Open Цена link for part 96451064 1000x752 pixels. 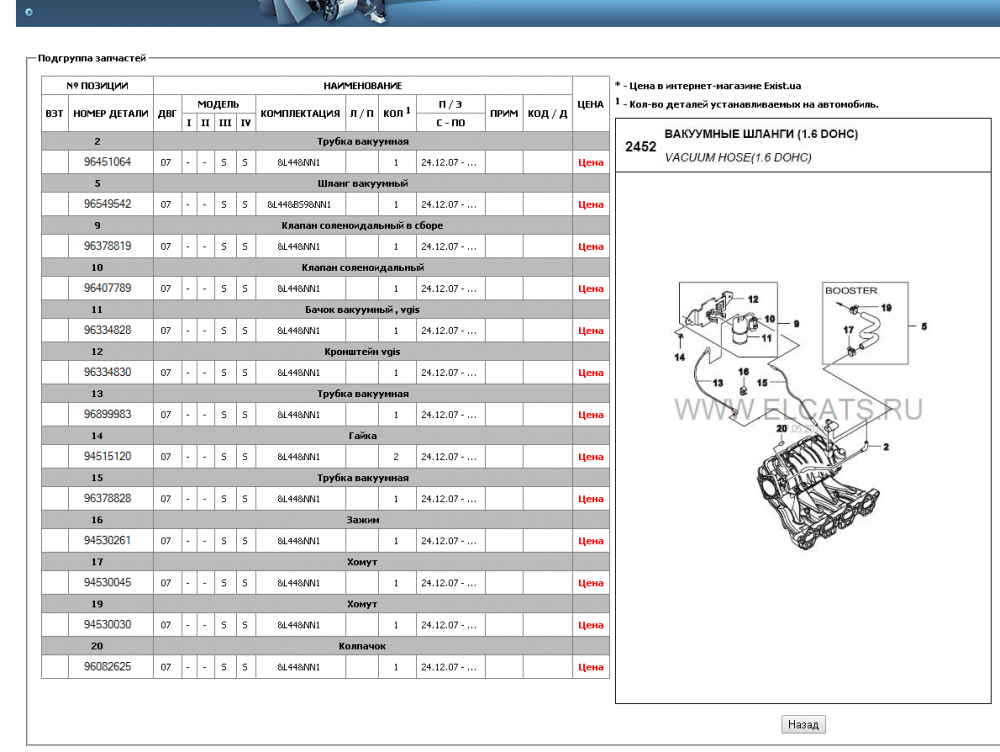click(591, 163)
